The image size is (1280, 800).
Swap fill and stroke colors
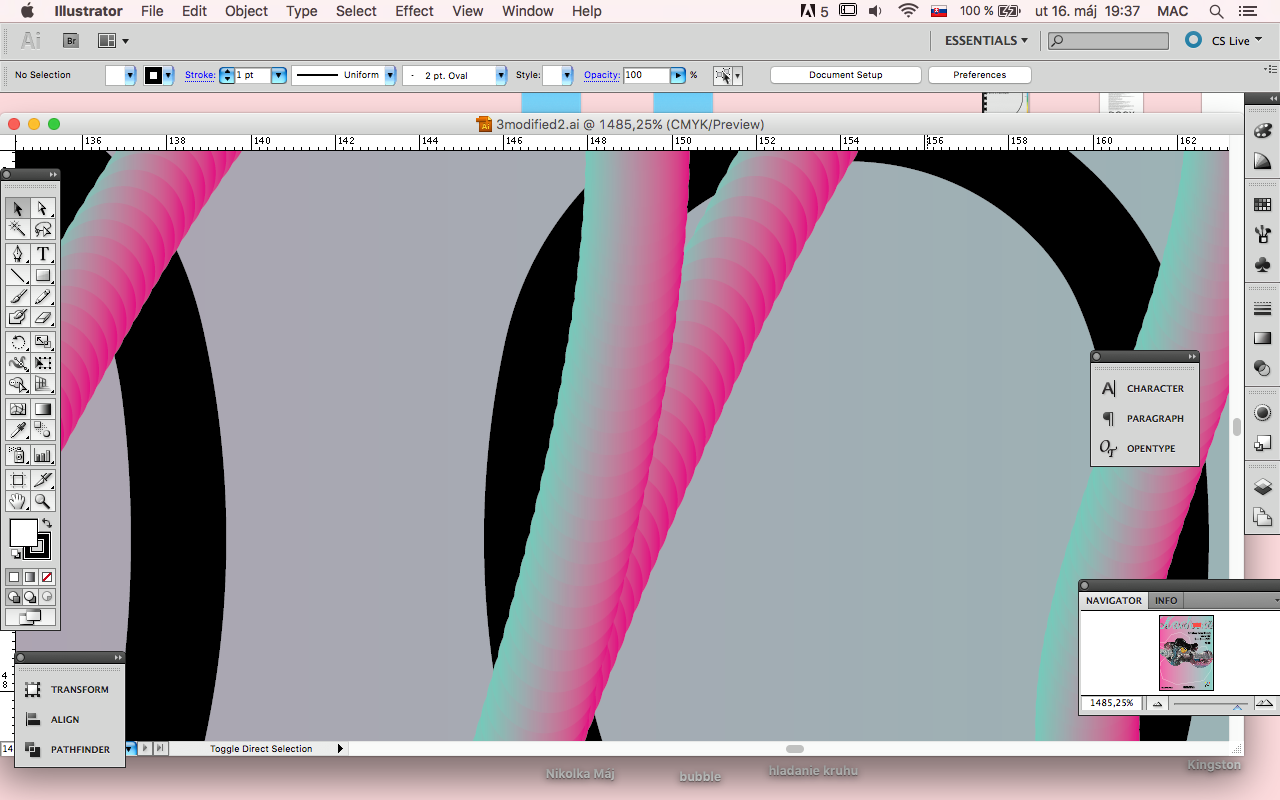coord(46,523)
